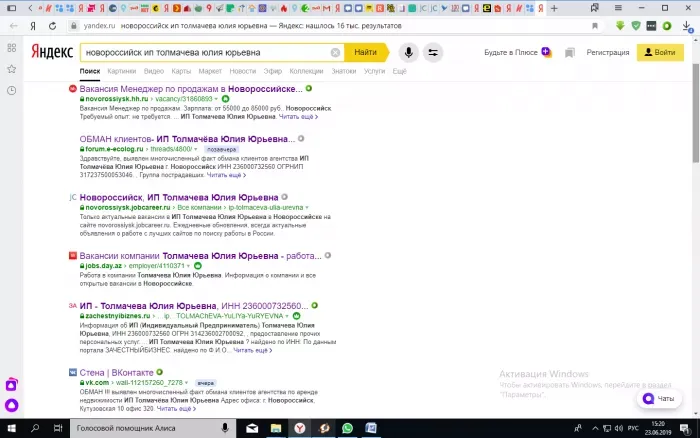Open Task View on taskbar
Screen dimensions: 700x438
[x=58, y=428]
